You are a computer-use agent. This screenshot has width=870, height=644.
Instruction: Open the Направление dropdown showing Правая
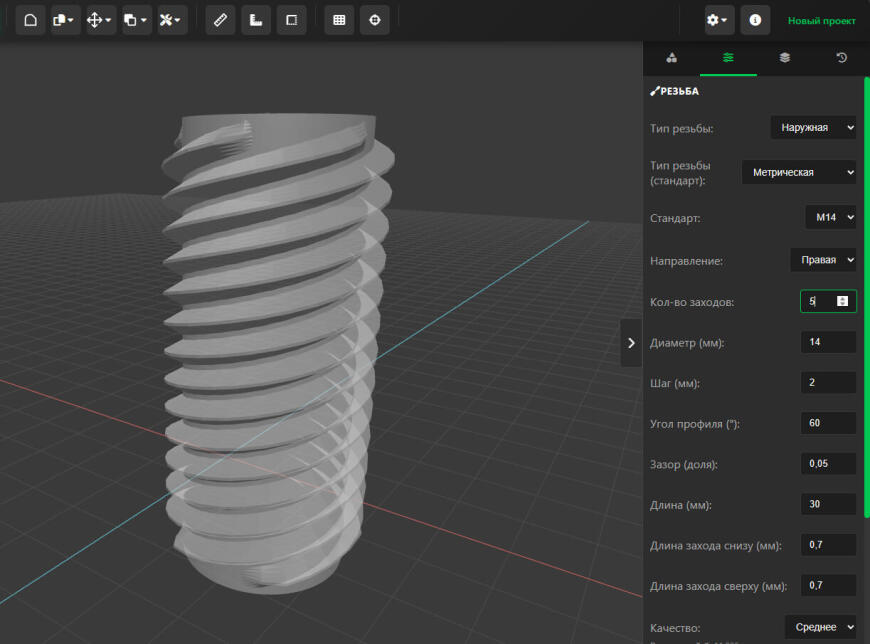[823, 260]
